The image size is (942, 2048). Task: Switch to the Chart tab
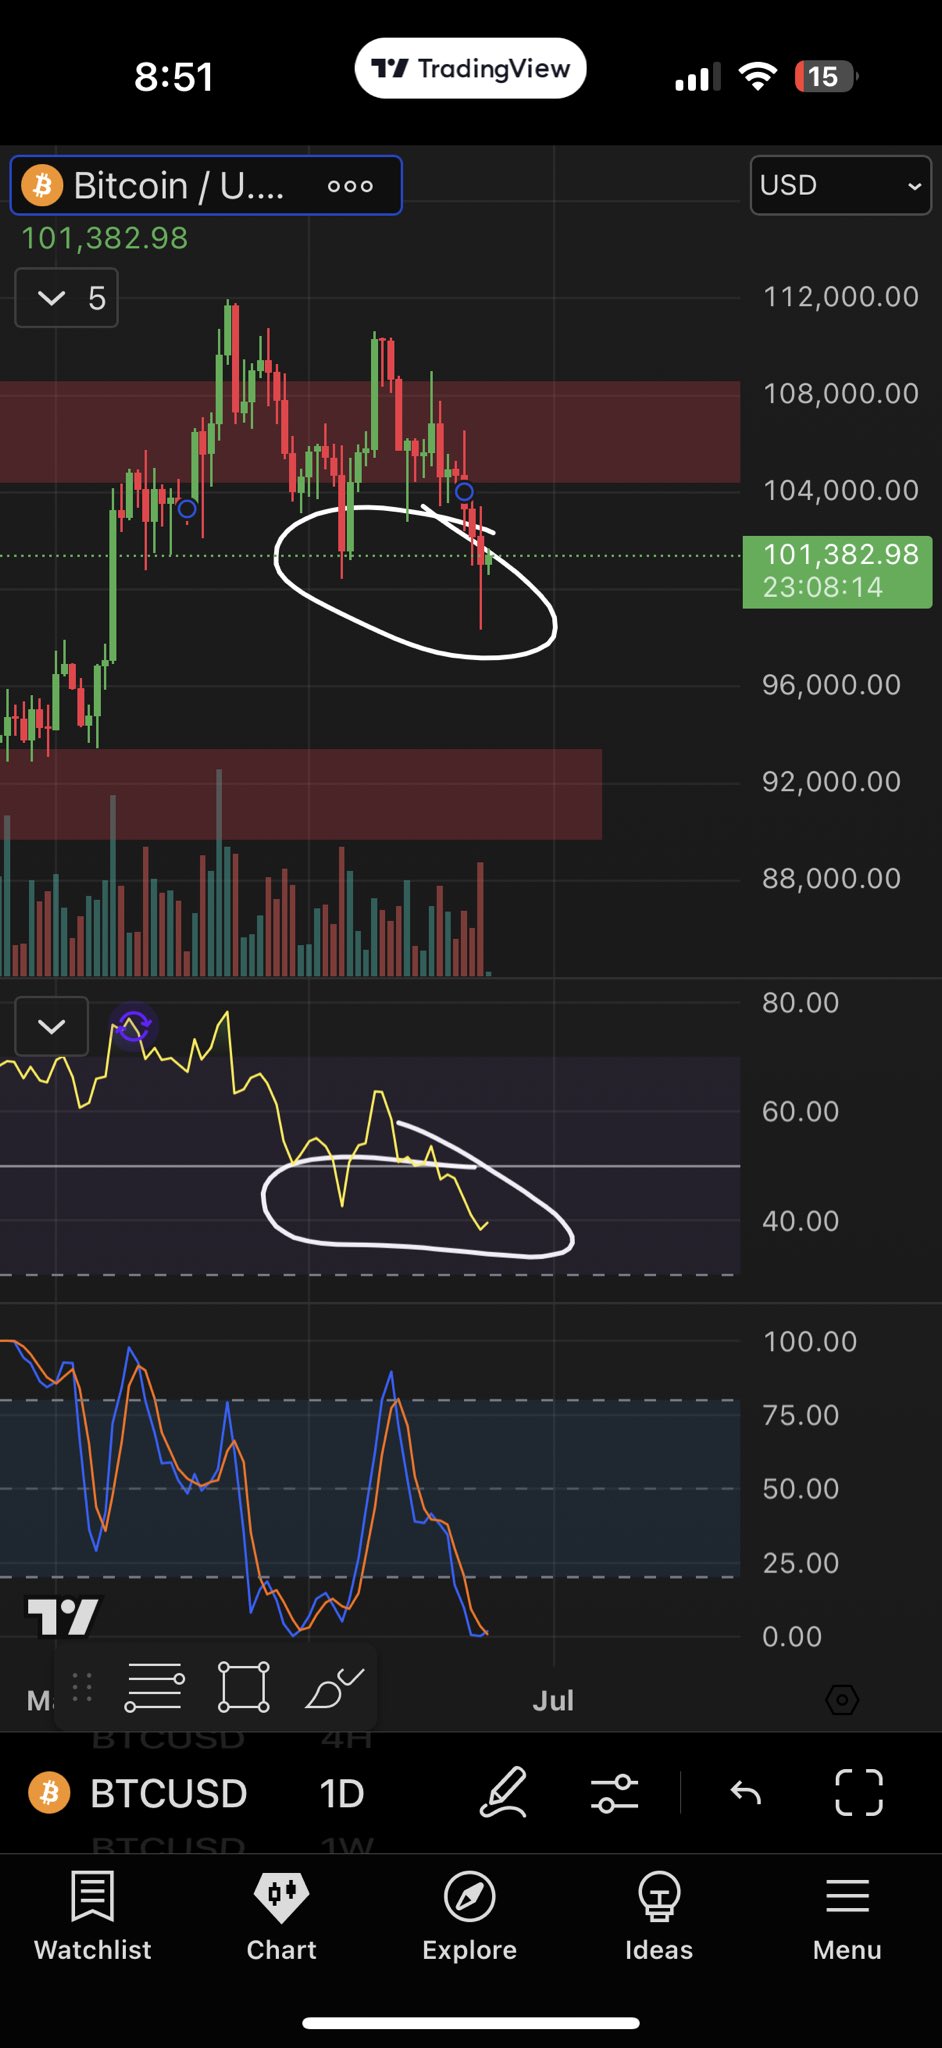click(282, 1918)
